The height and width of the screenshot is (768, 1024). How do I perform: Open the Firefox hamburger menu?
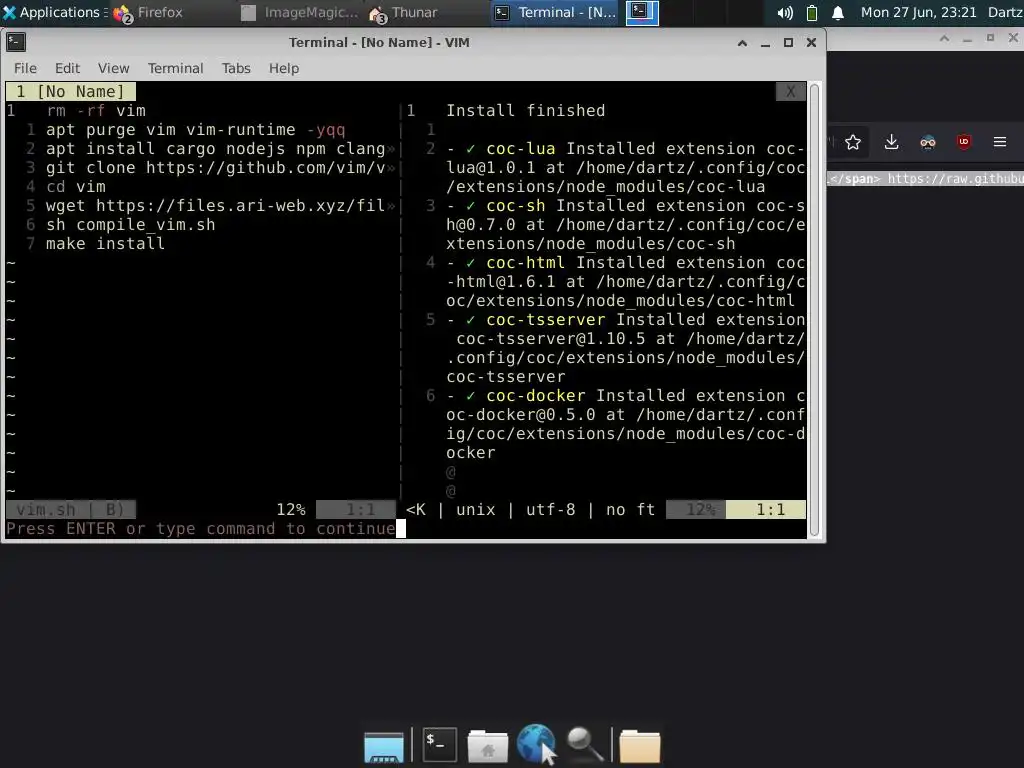point(999,142)
